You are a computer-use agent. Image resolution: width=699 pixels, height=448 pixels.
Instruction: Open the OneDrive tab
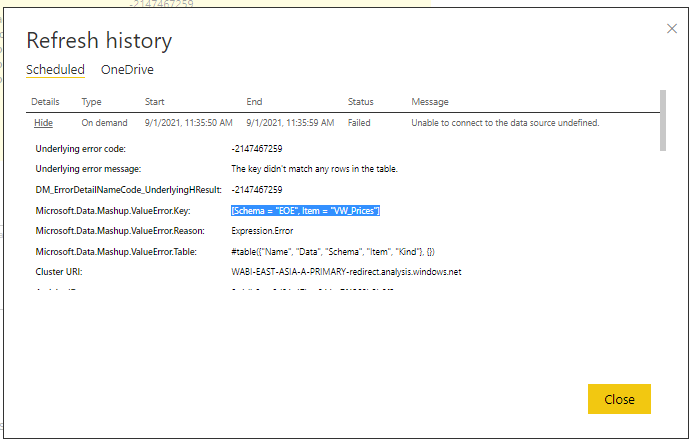click(x=127, y=70)
